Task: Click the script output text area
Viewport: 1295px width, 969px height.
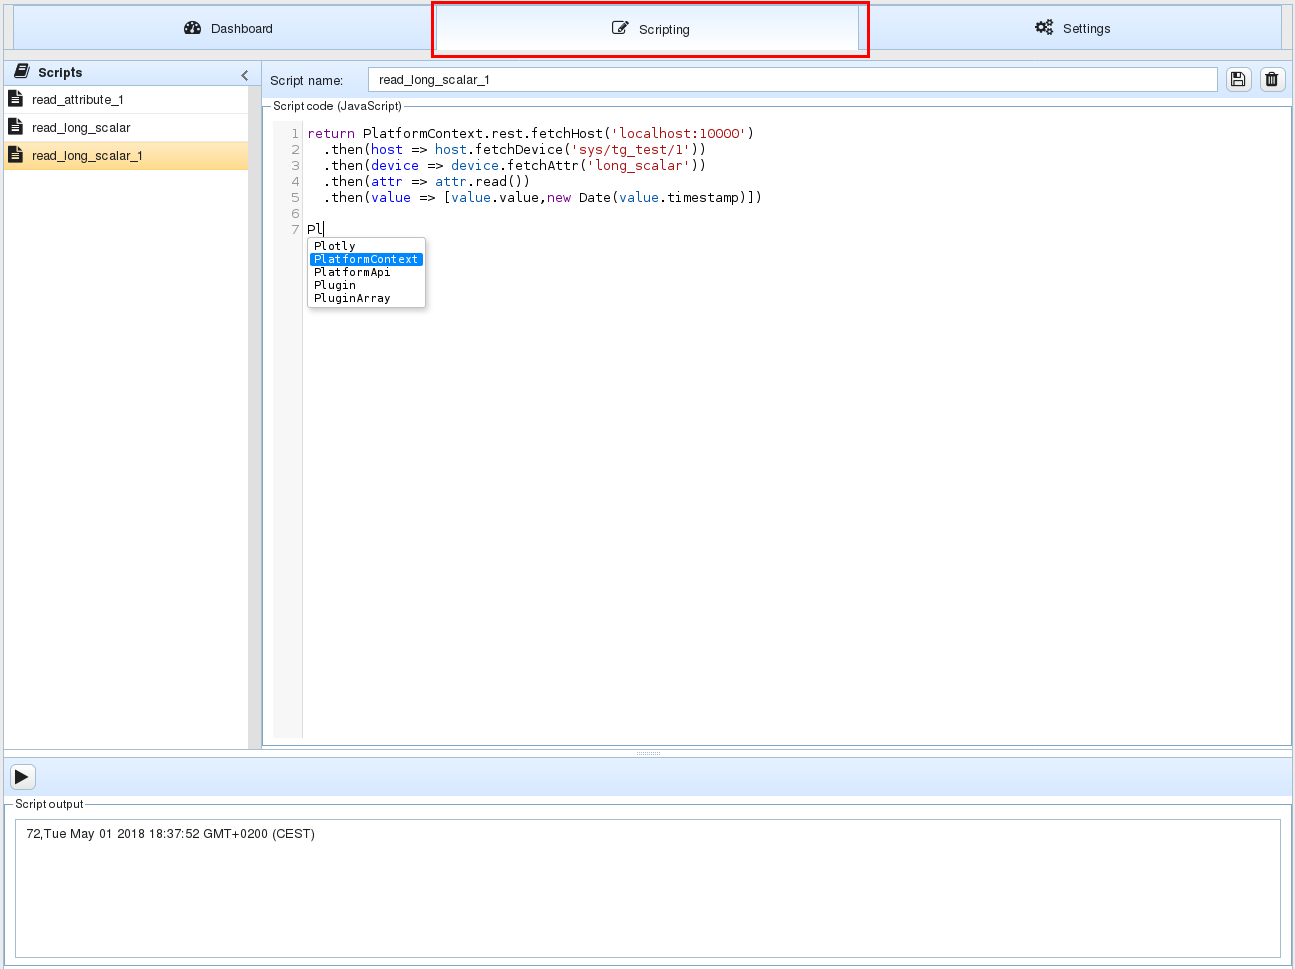Action: pos(648,888)
